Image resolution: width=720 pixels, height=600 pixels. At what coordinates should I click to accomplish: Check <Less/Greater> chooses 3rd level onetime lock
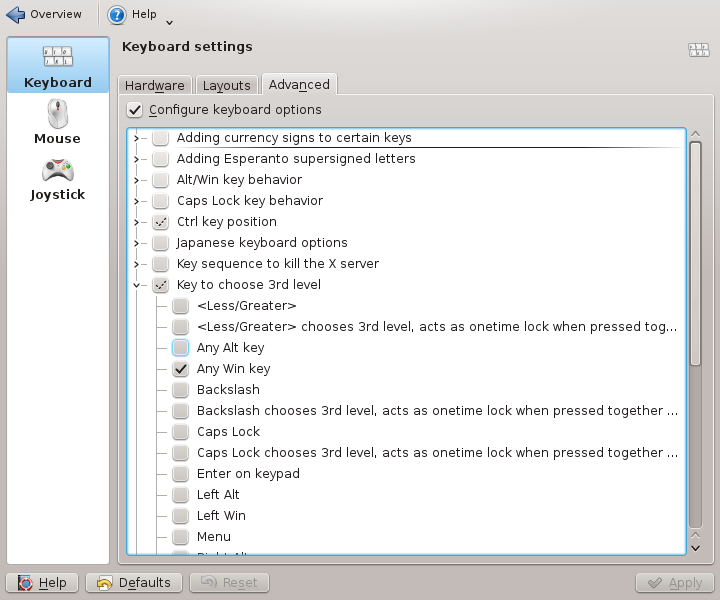point(180,327)
